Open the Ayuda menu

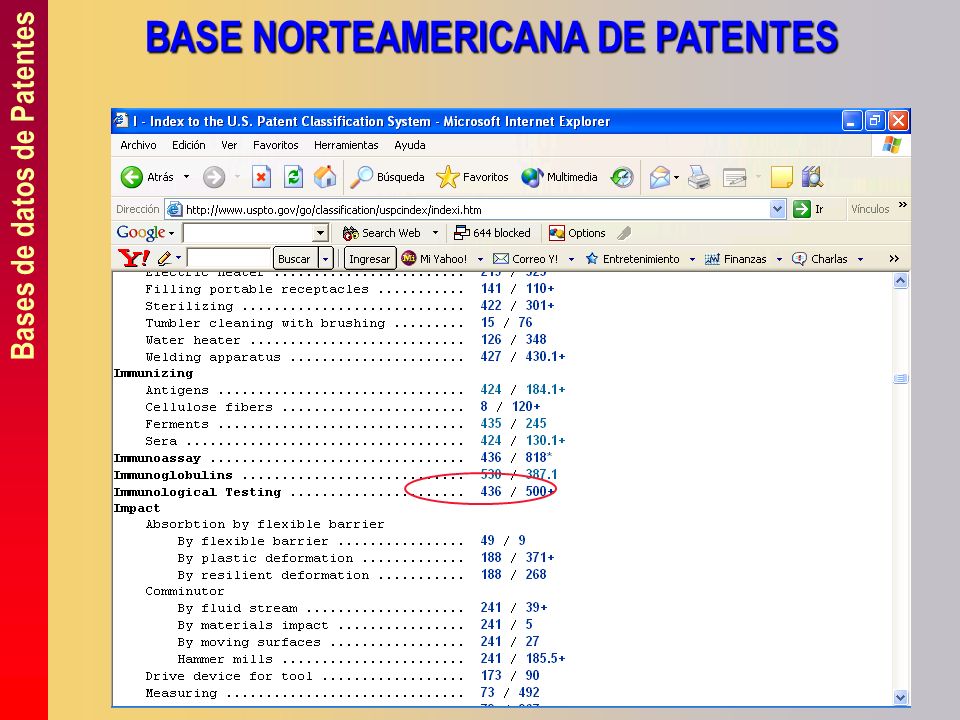tap(410, 145)
